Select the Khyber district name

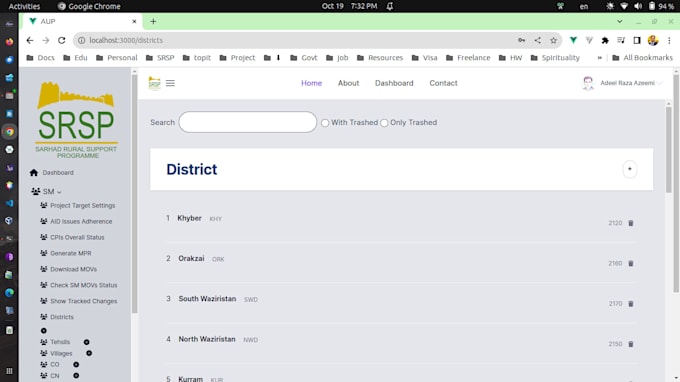pyautogui.click(x=190, y=218)
